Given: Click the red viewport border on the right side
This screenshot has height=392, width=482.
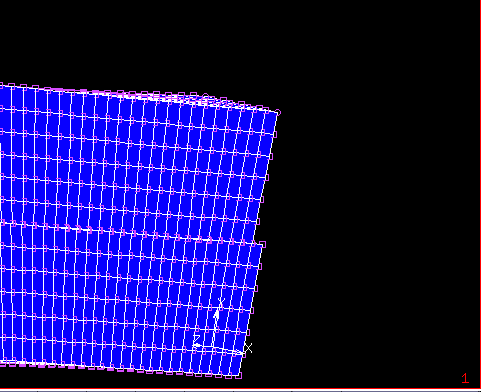Looking at the screenshot, I should (x=480, y=193).
